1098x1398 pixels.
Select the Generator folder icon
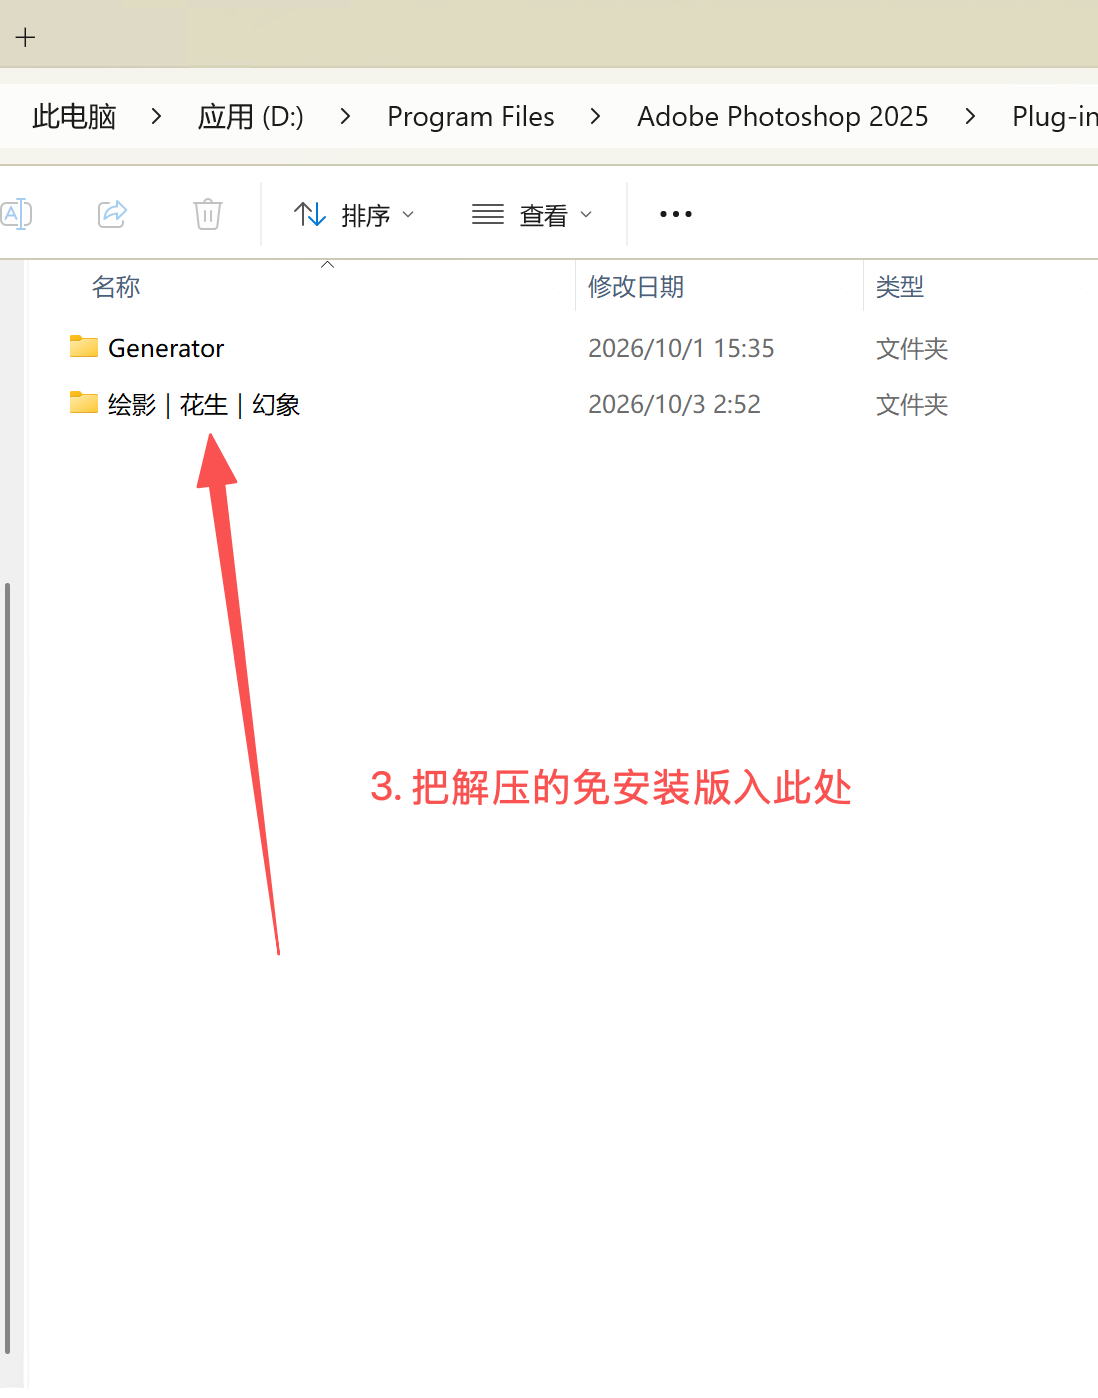tap(84, 347)
